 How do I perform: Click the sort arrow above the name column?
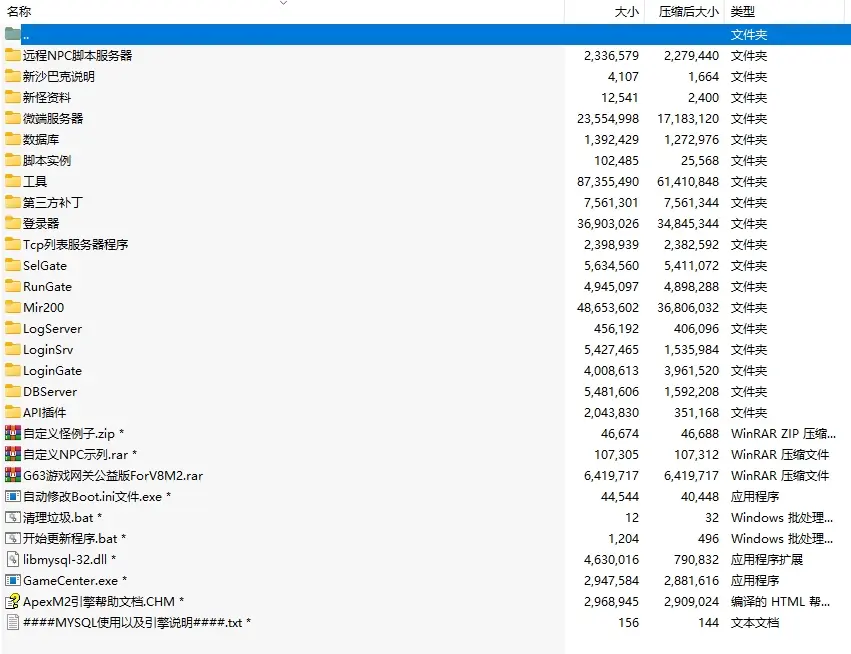283,3
